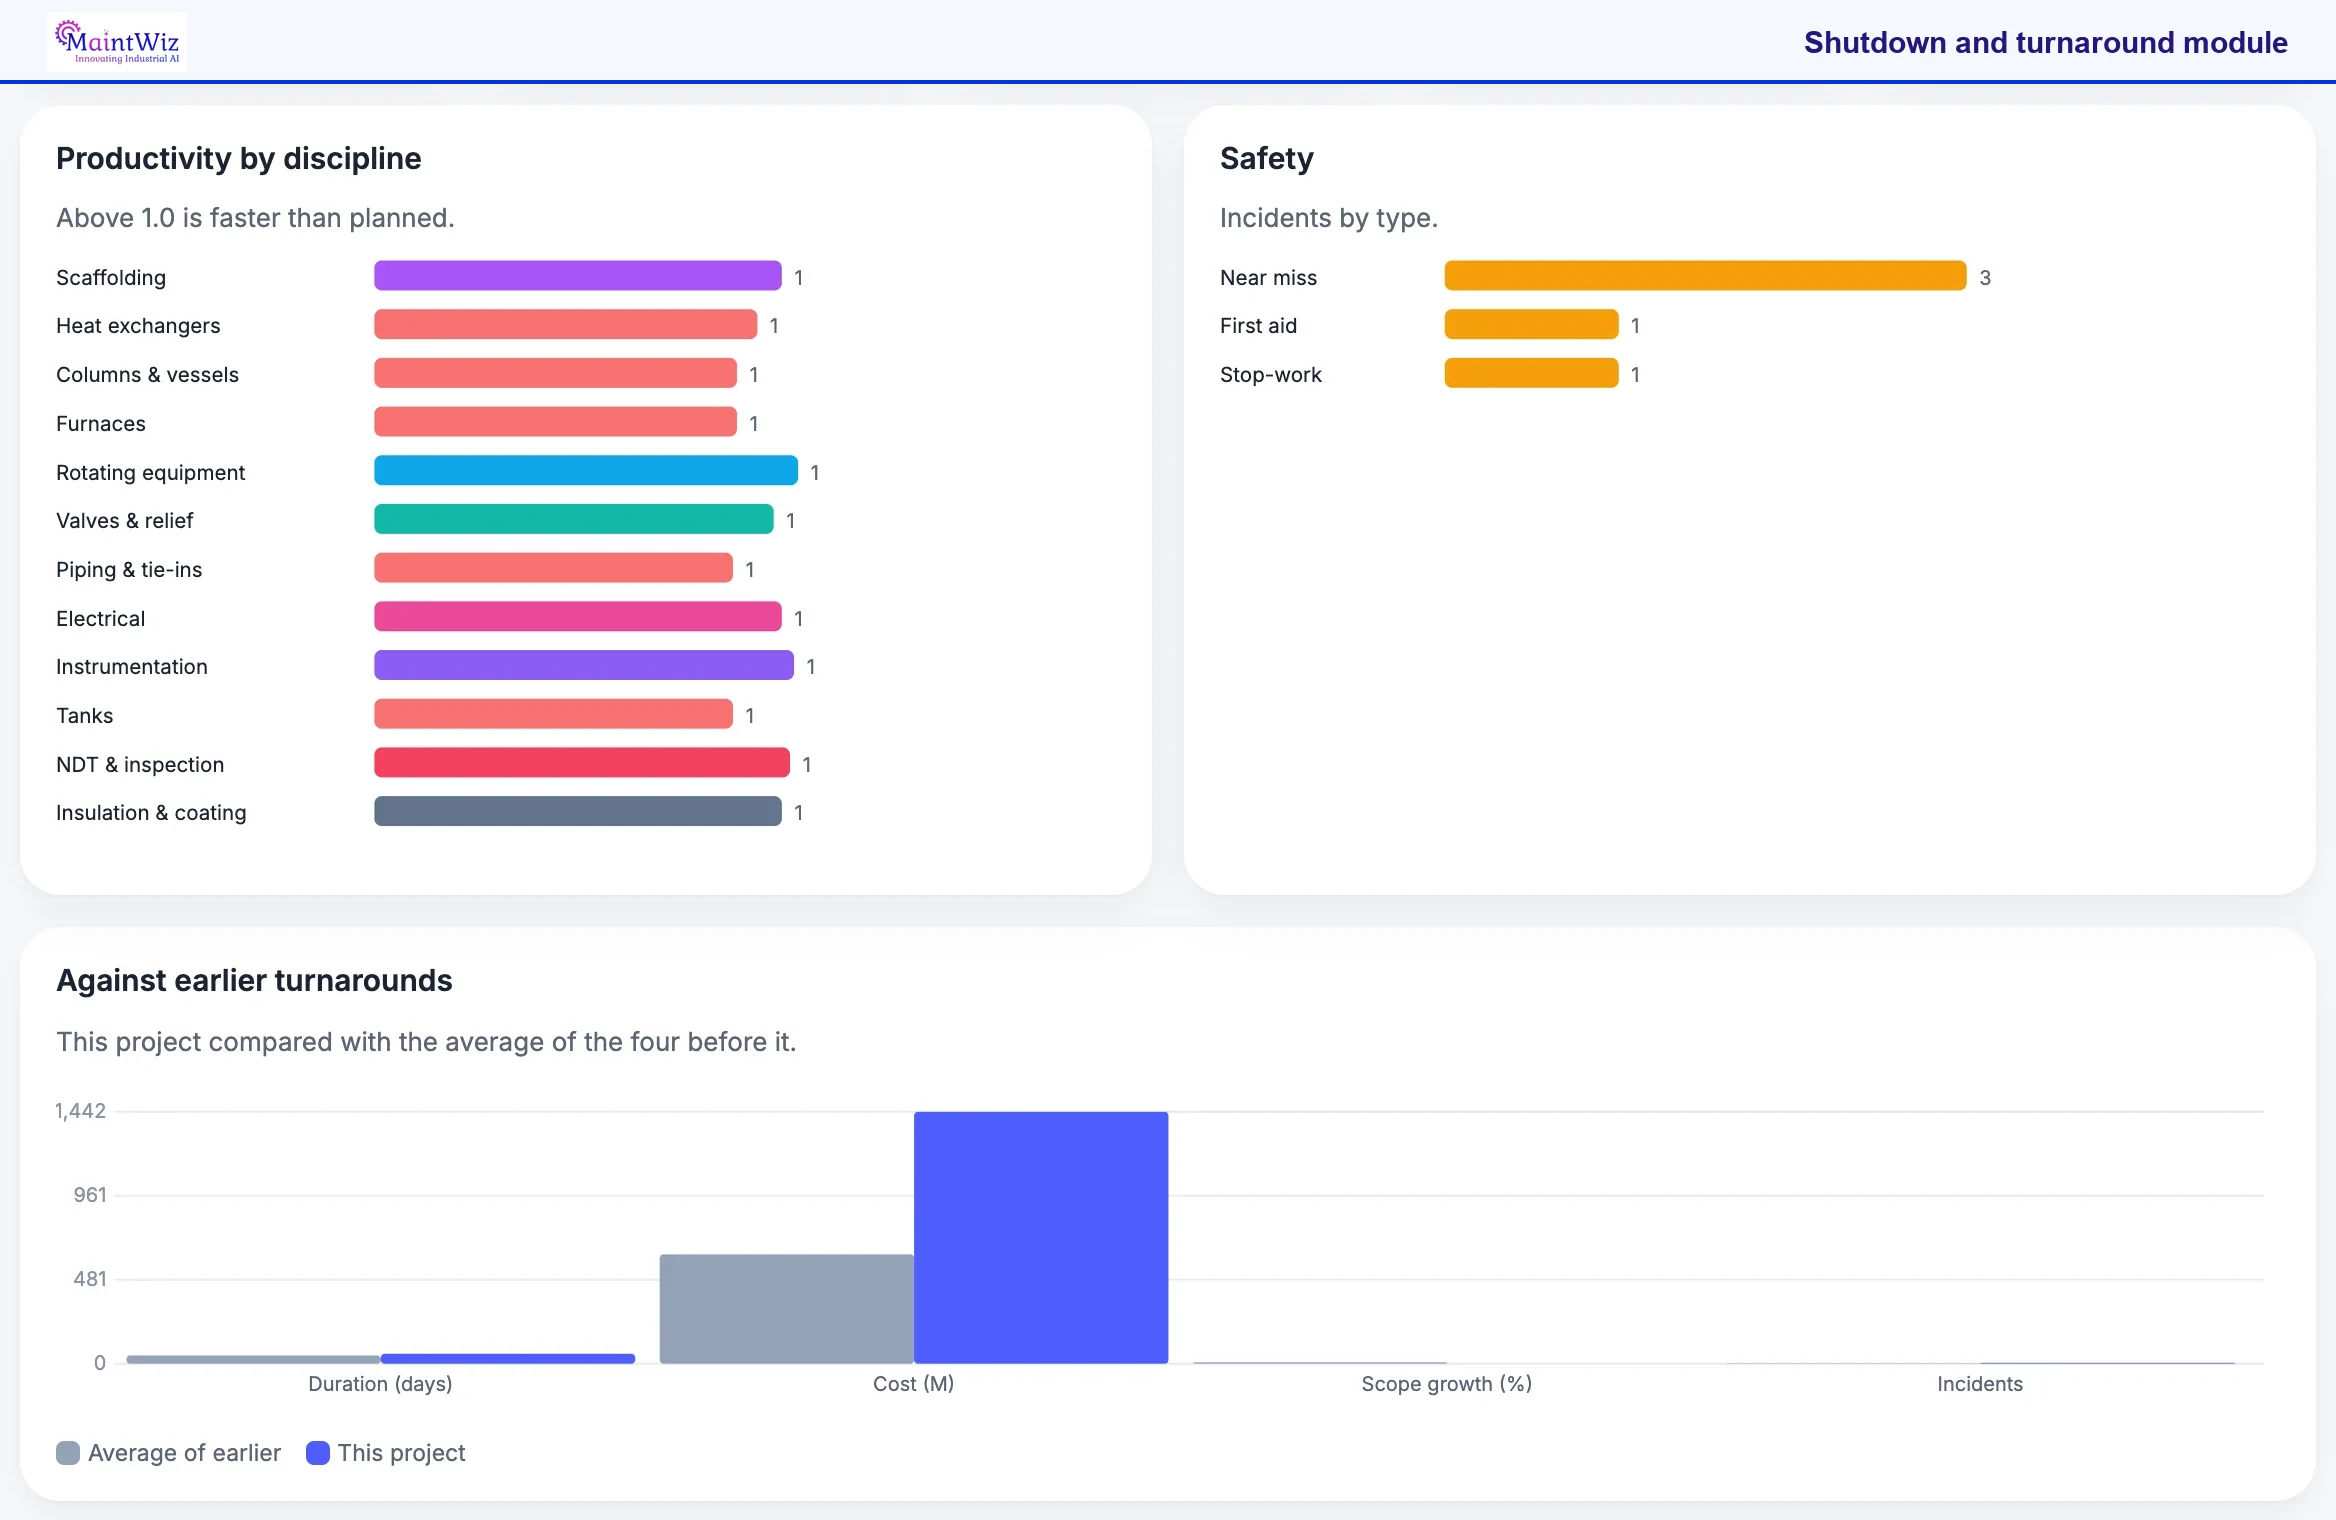Click the Columns & vessels bar
The image size is (2336, 1520).
555,373
